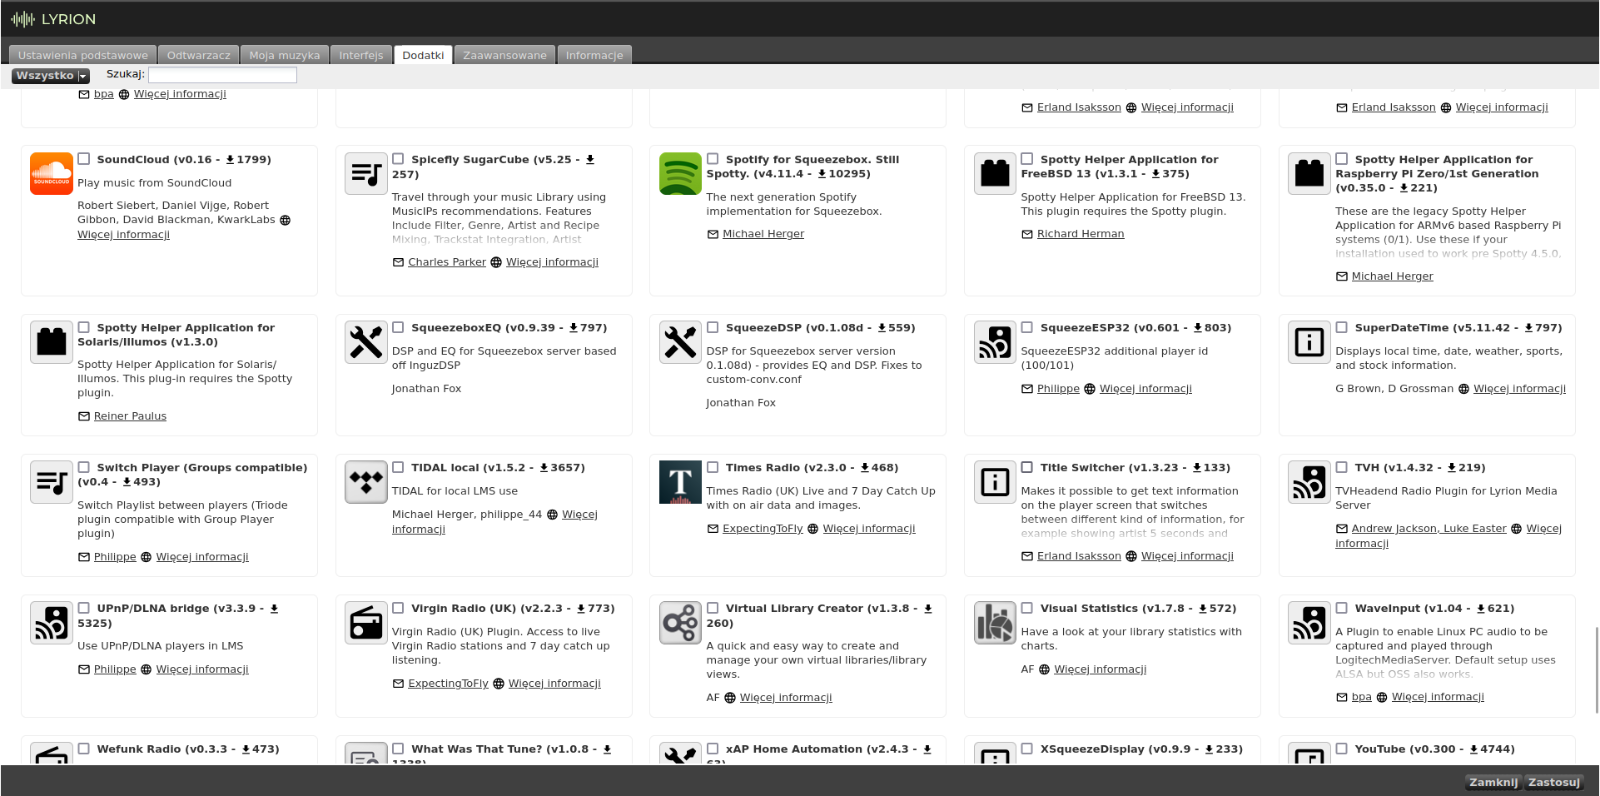Viewport: 1600px width, 796px height.
Task: Click the Times Radio T icon
Action: (680, 482)
